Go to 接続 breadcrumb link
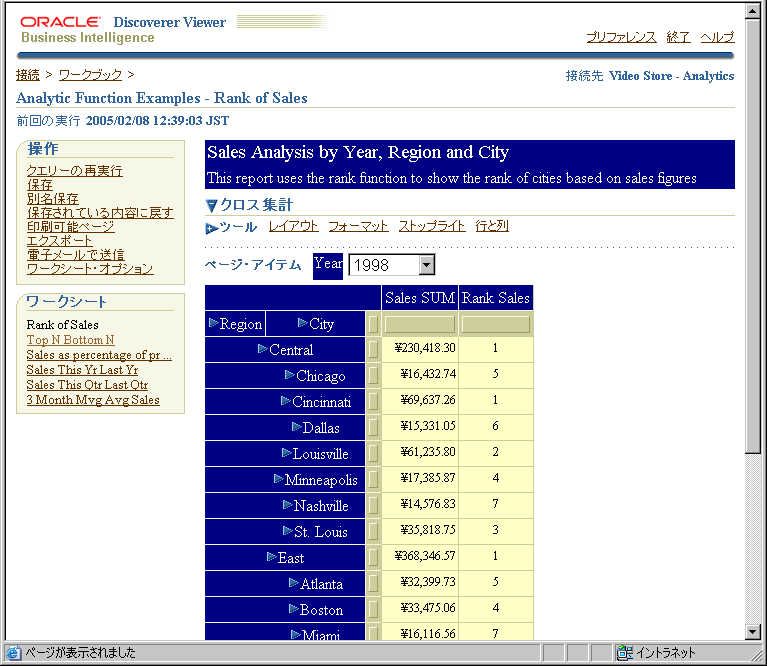This screenshot has width=767, height=666. click(27, 75)
